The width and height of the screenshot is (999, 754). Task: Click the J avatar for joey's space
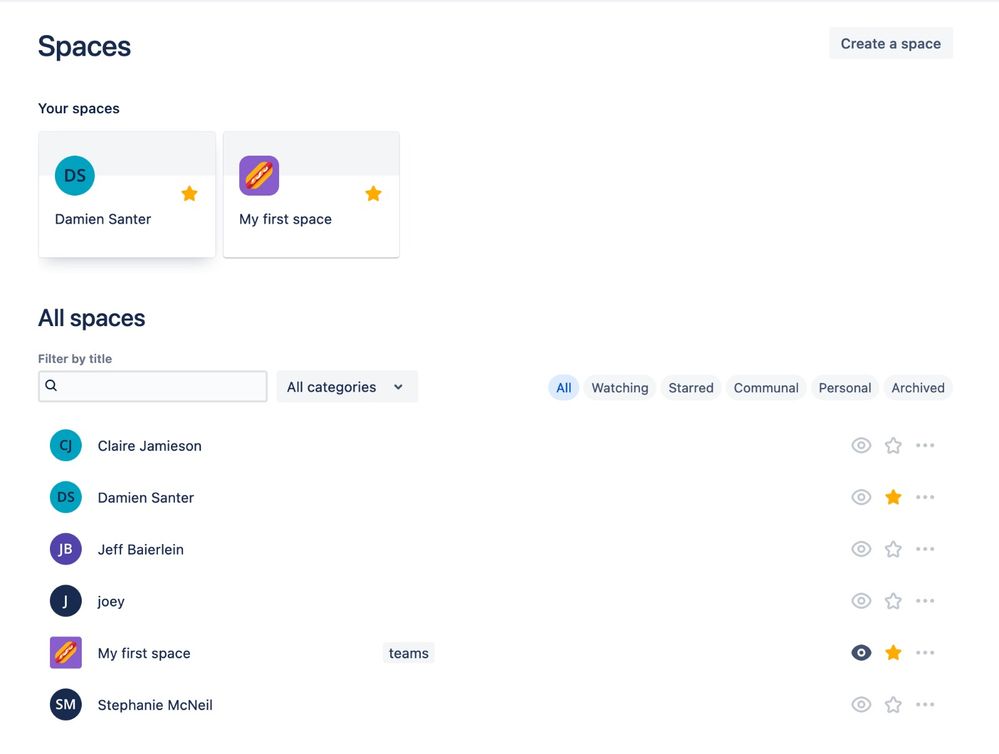[x=65, y=601]
